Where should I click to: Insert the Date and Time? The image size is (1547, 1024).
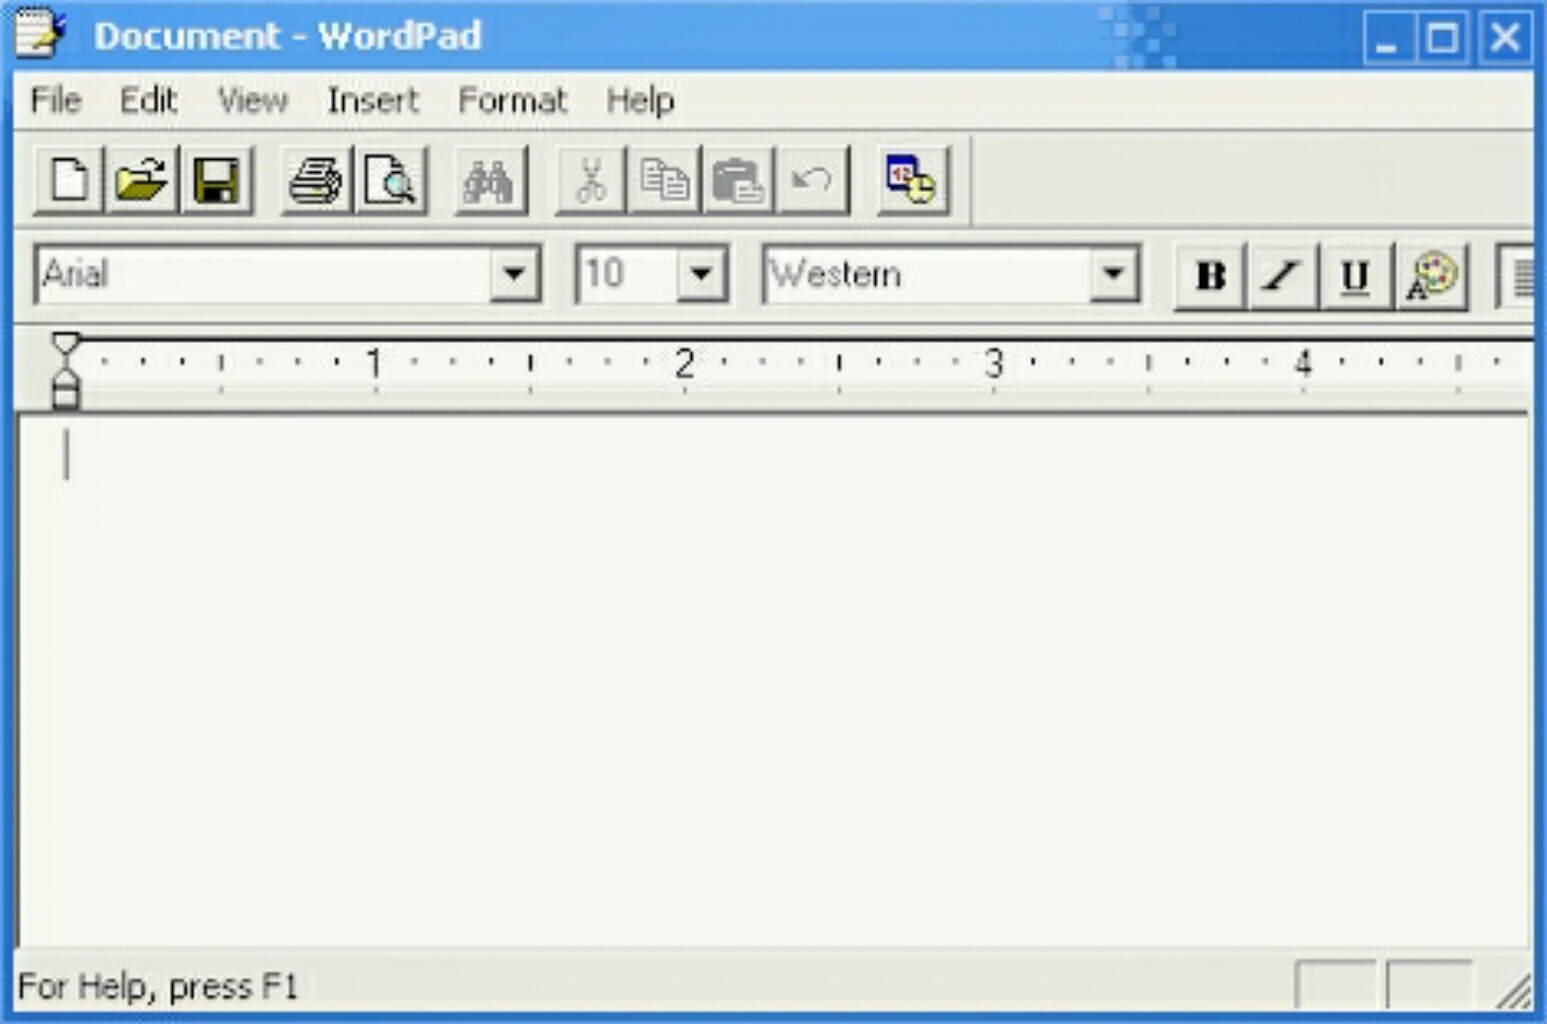(x=911, y=180)
